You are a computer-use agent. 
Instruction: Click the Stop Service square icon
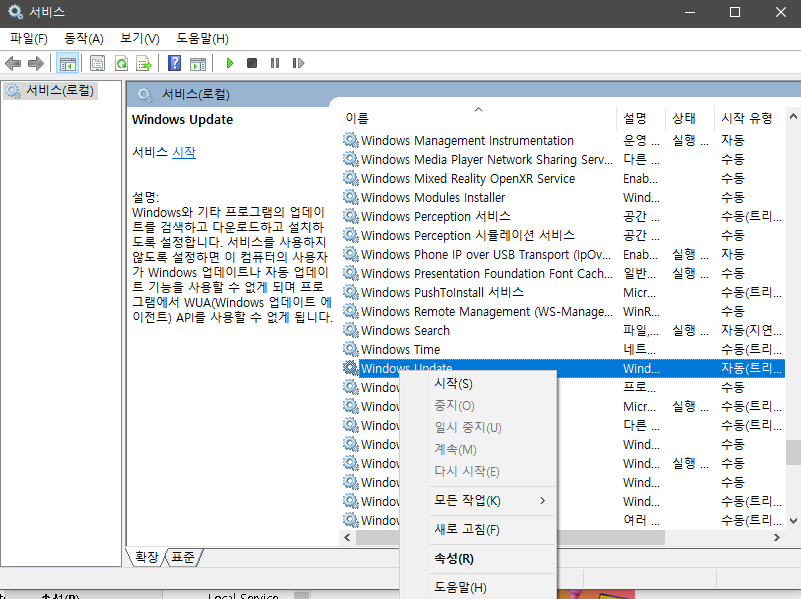coord(252,63)
